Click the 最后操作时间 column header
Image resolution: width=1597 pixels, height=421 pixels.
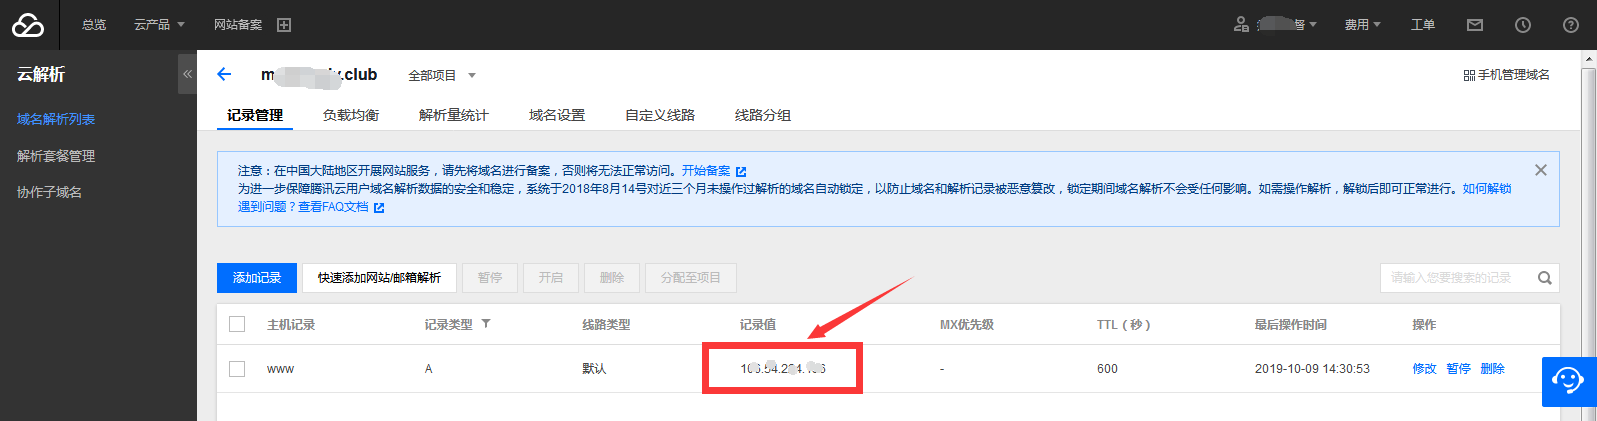pos(1291,325)
